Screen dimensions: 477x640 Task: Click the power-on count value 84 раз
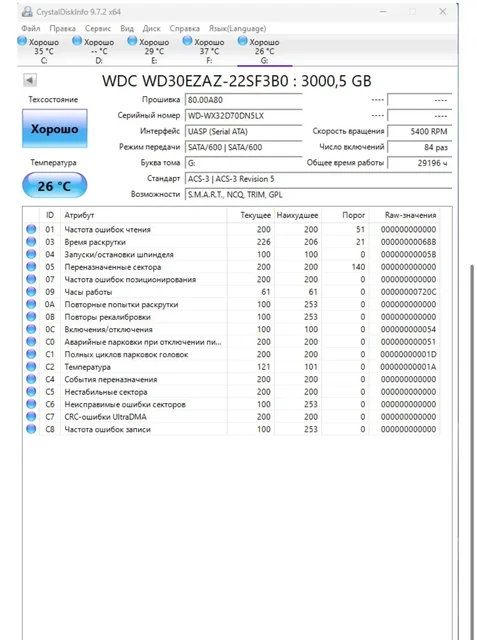(419, 147)
